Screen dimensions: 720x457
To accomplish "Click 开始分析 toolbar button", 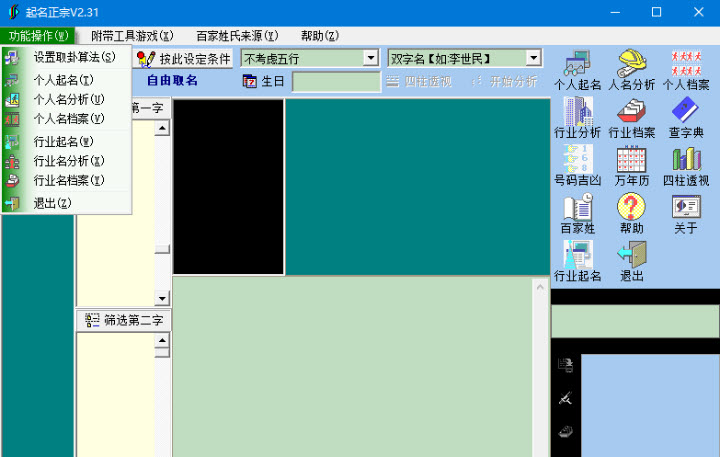I will pyautogui.click(x=504, y=82).
